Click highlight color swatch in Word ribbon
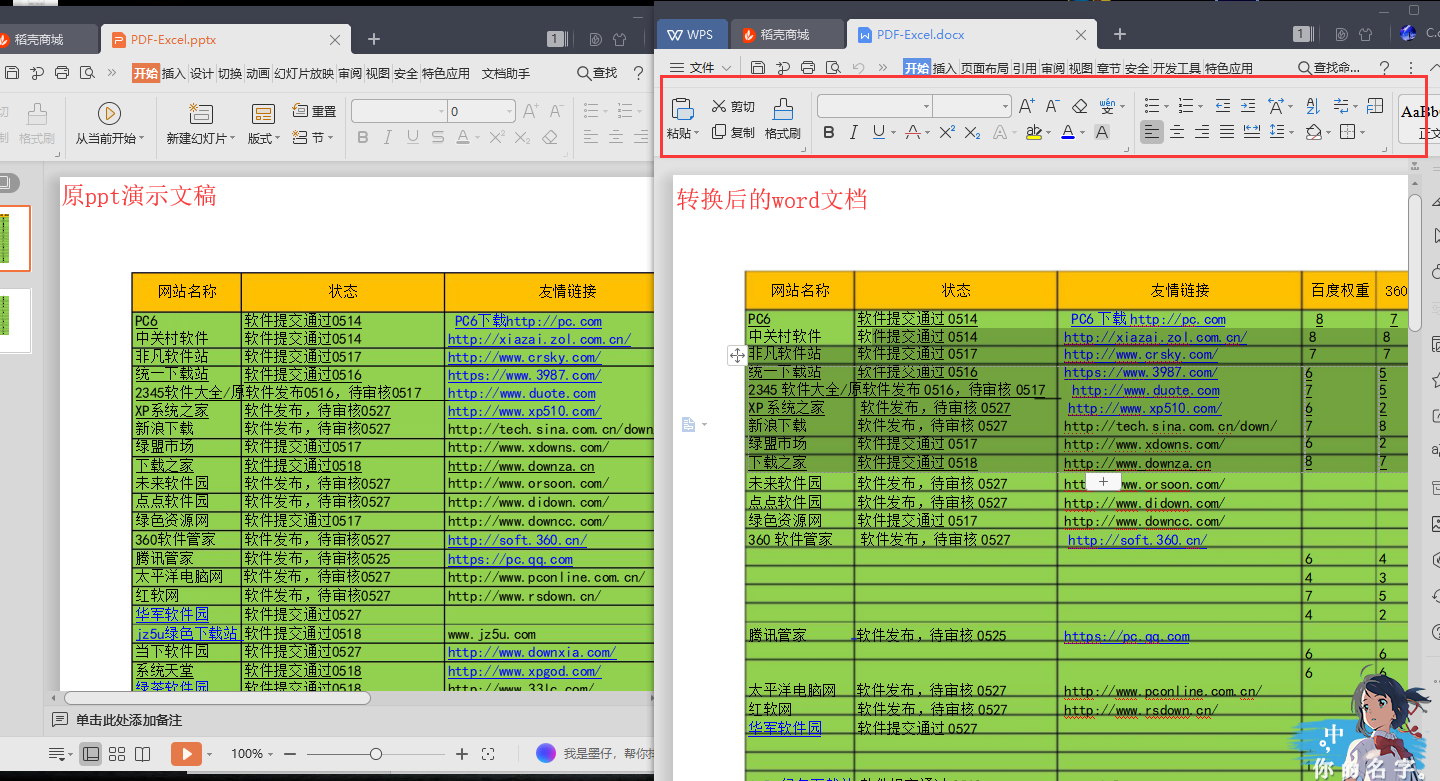1440x781 pixels. pyautogui.click(x=1034, y=132)
